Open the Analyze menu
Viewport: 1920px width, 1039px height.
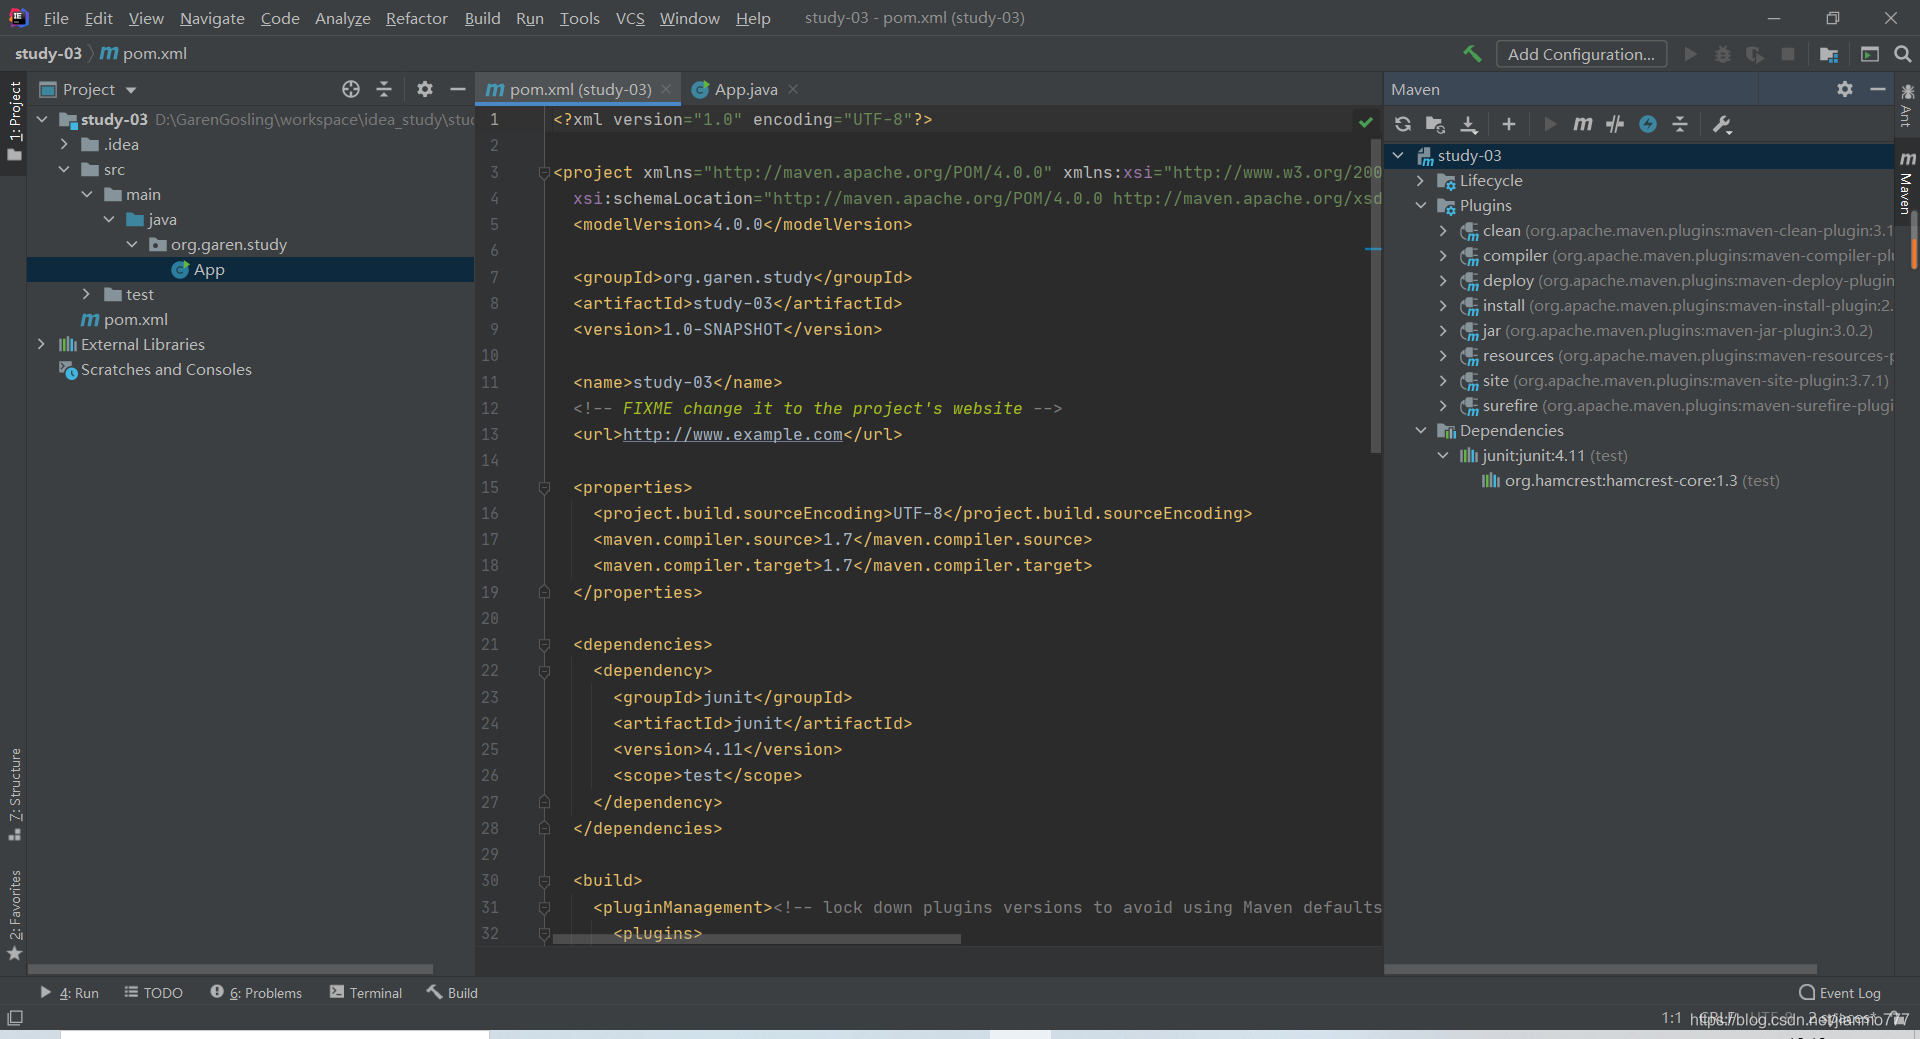[342, 18]
